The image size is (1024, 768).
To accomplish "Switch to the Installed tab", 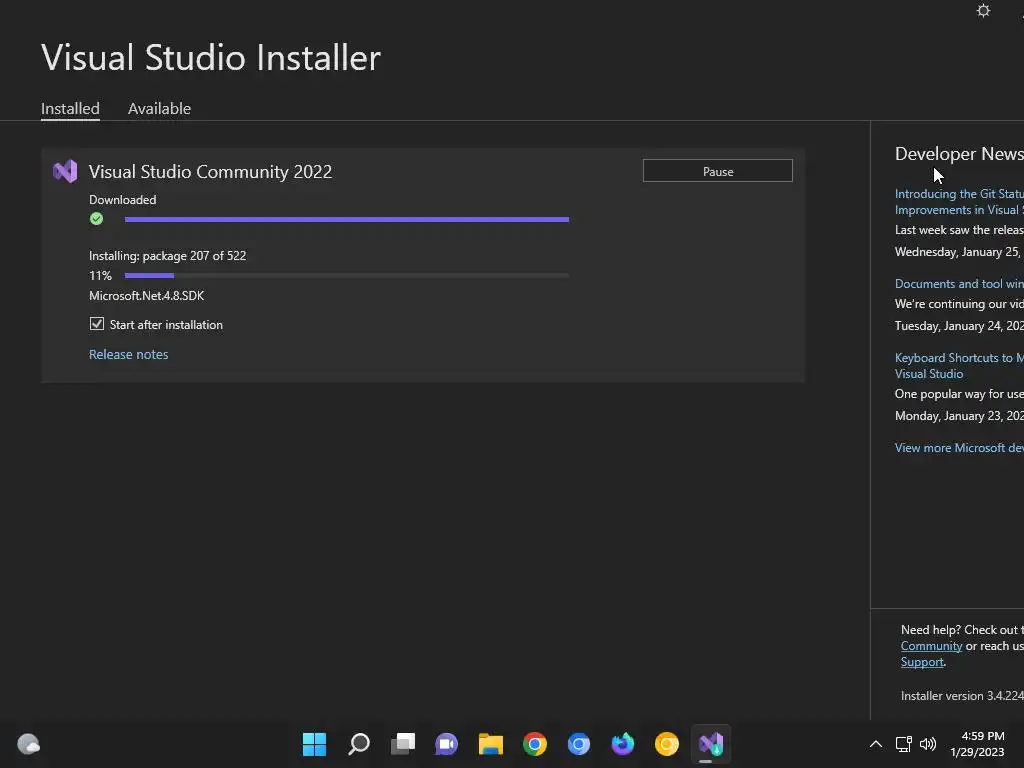I will tap(71, 108).
